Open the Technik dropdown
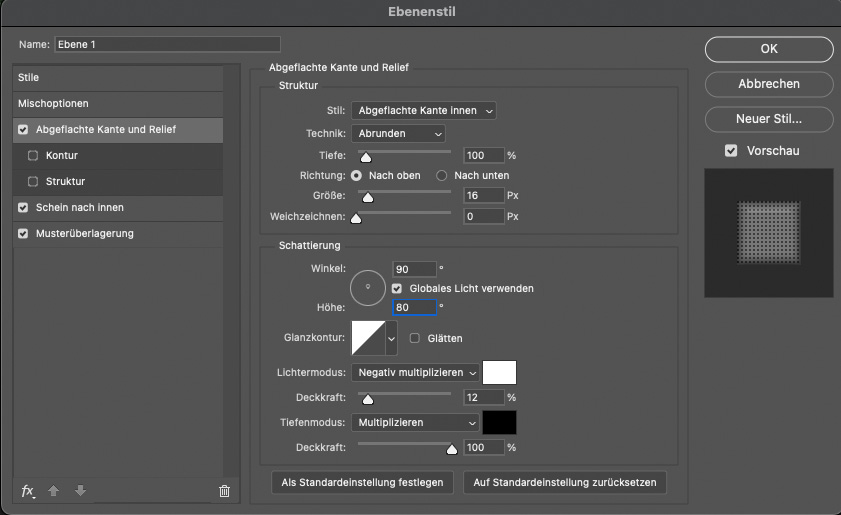Screen dimensions: 841x515 (x=399, y=134)
